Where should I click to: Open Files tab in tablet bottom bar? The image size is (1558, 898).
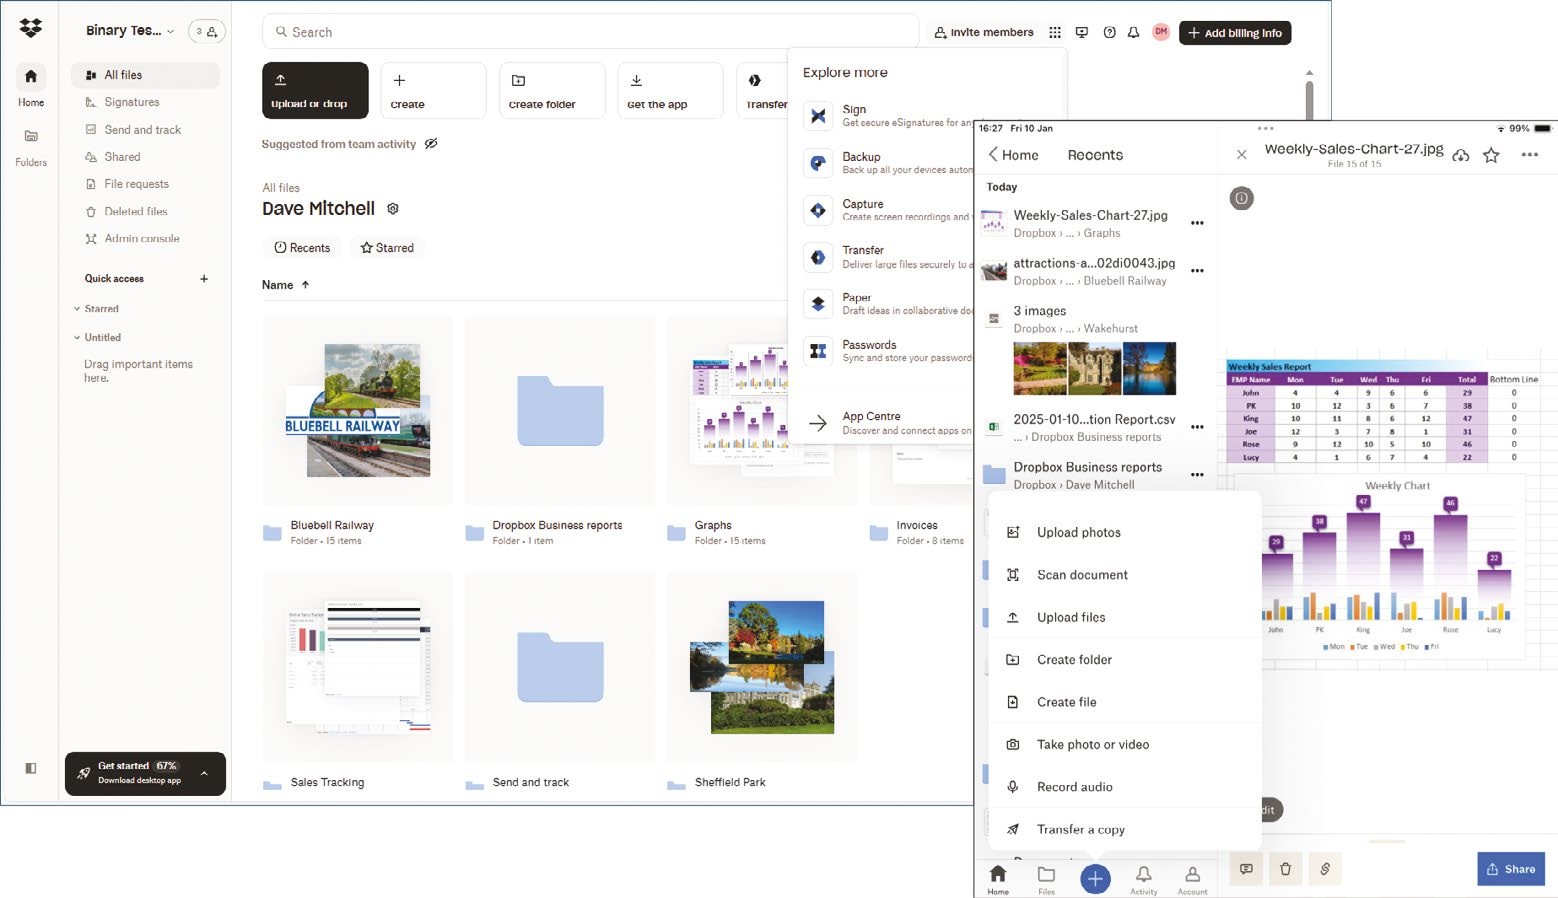[1046, 880]
